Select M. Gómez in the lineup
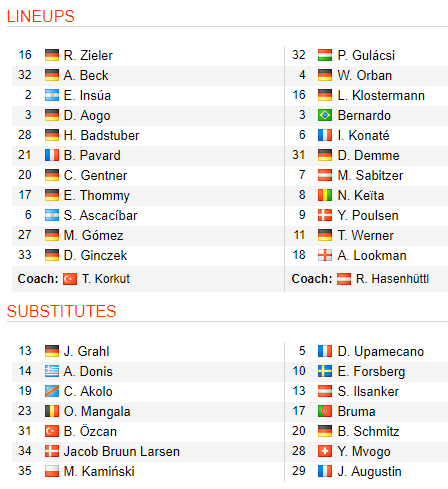448x489 pixels. click(x=93, y=235)
